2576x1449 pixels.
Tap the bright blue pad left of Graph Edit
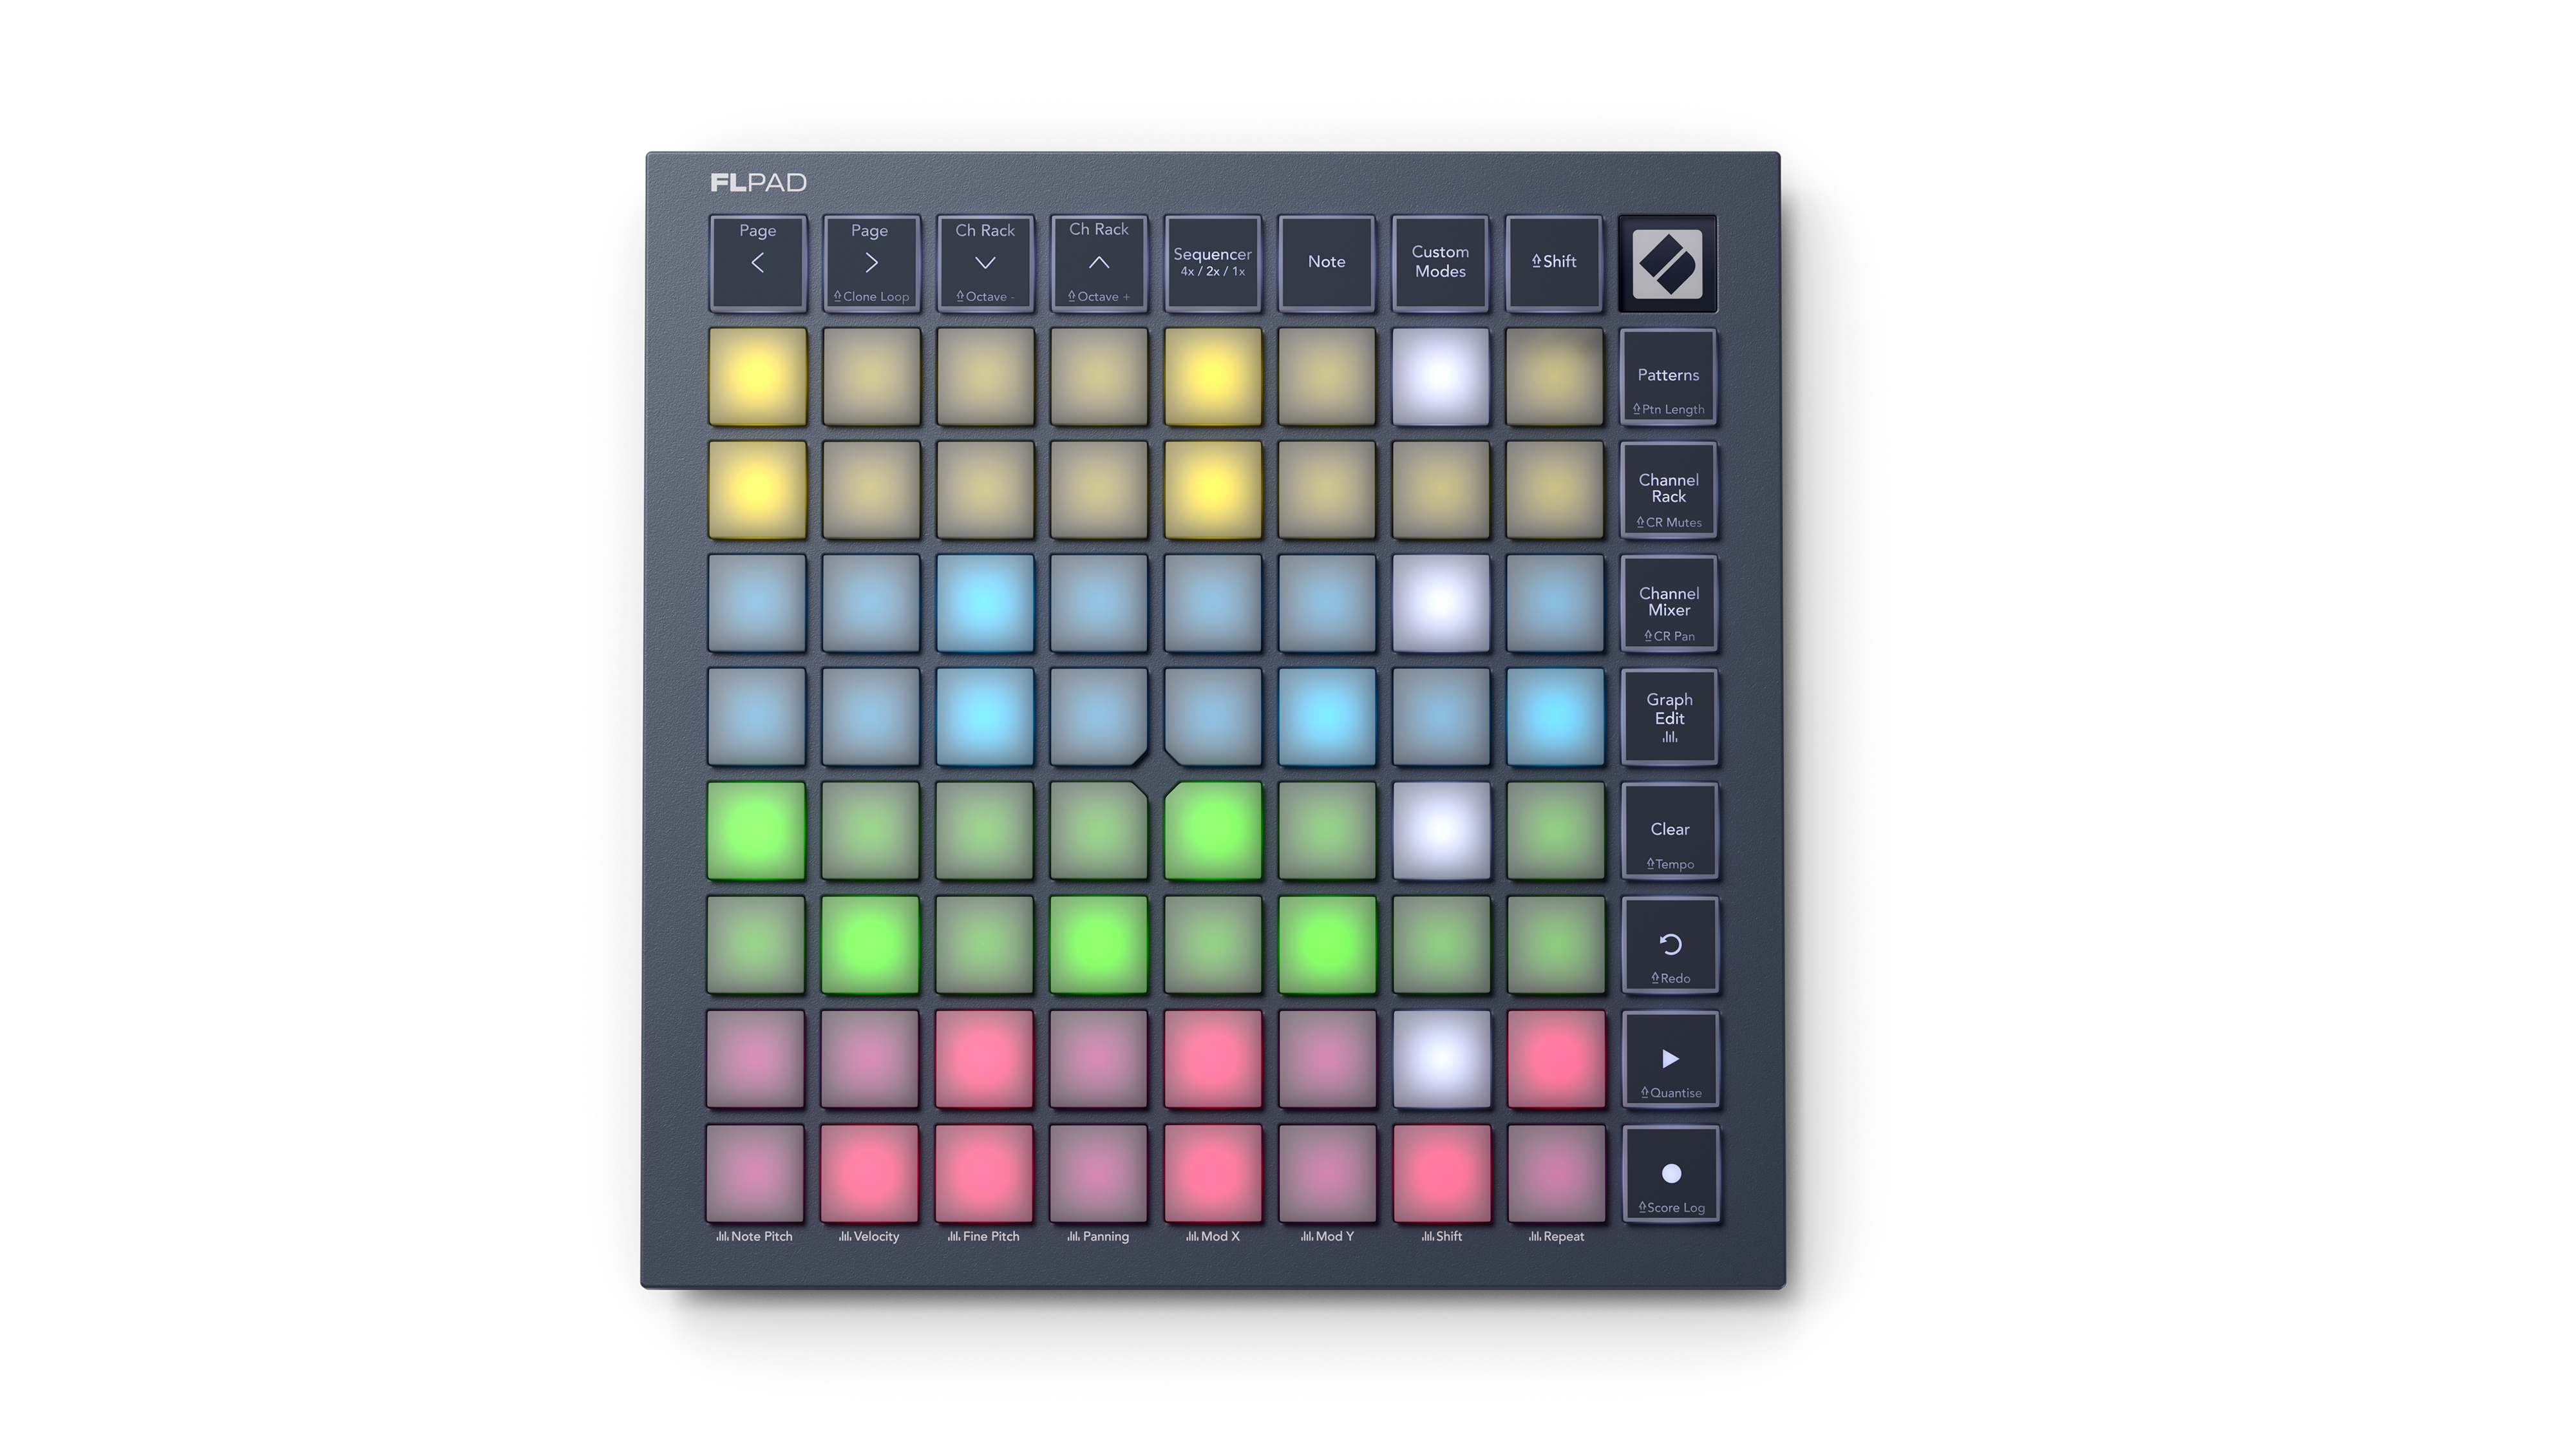click(1555, 717)
